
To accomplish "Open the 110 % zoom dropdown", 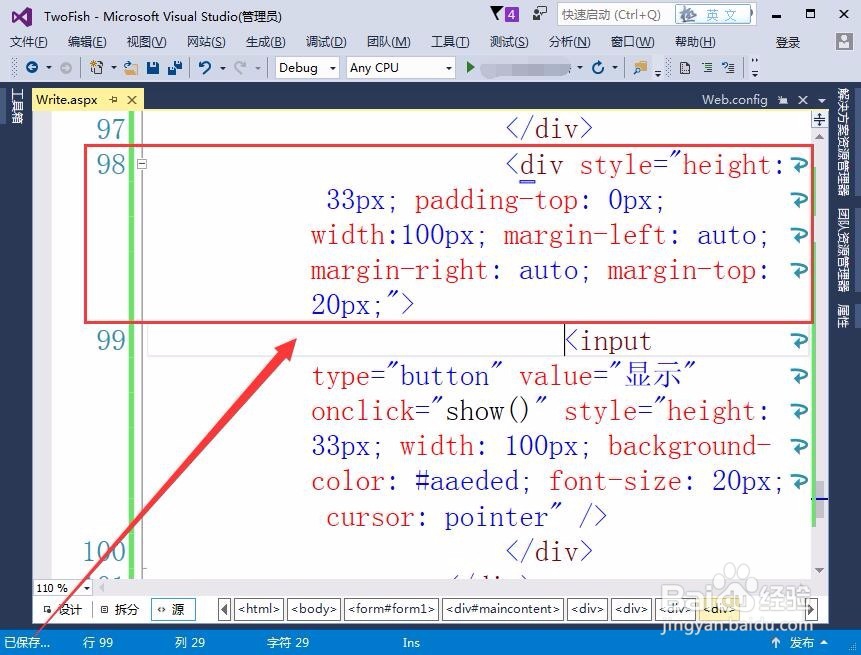I will point(87,588).
